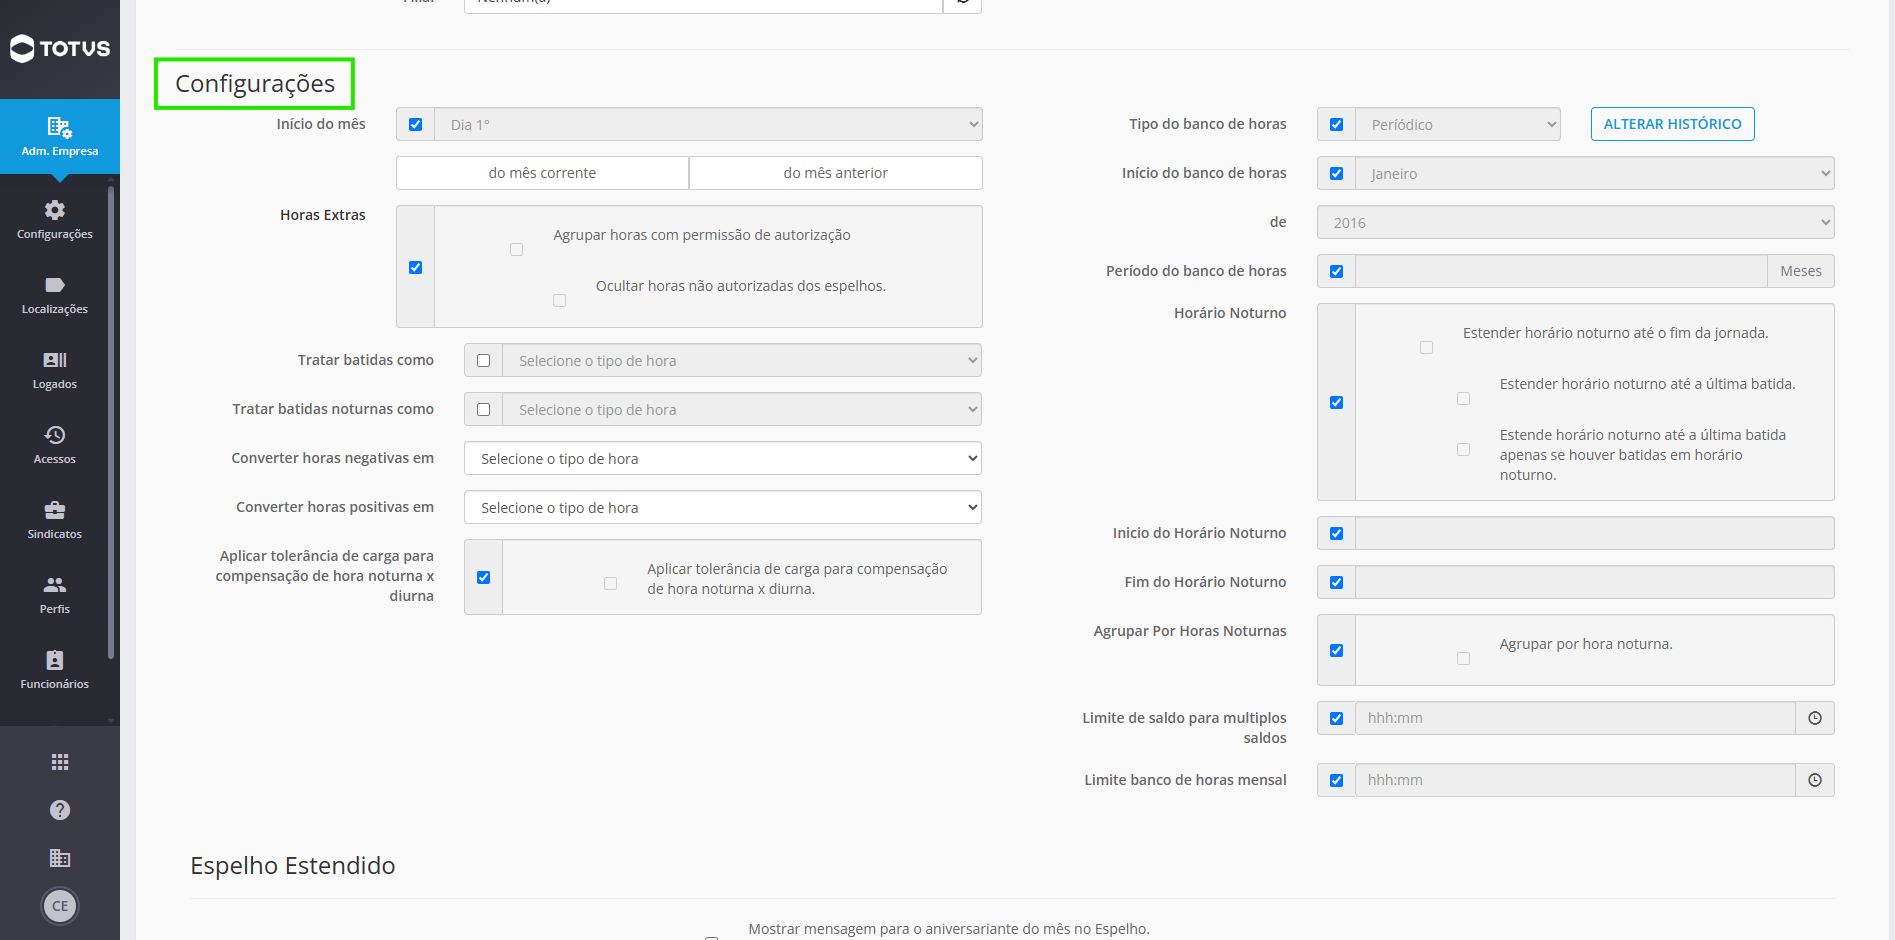Viewport: 1895px width, 940px height.
Task: Click clock icon for Limite de saldo
Action: (x=1815, y=718)
